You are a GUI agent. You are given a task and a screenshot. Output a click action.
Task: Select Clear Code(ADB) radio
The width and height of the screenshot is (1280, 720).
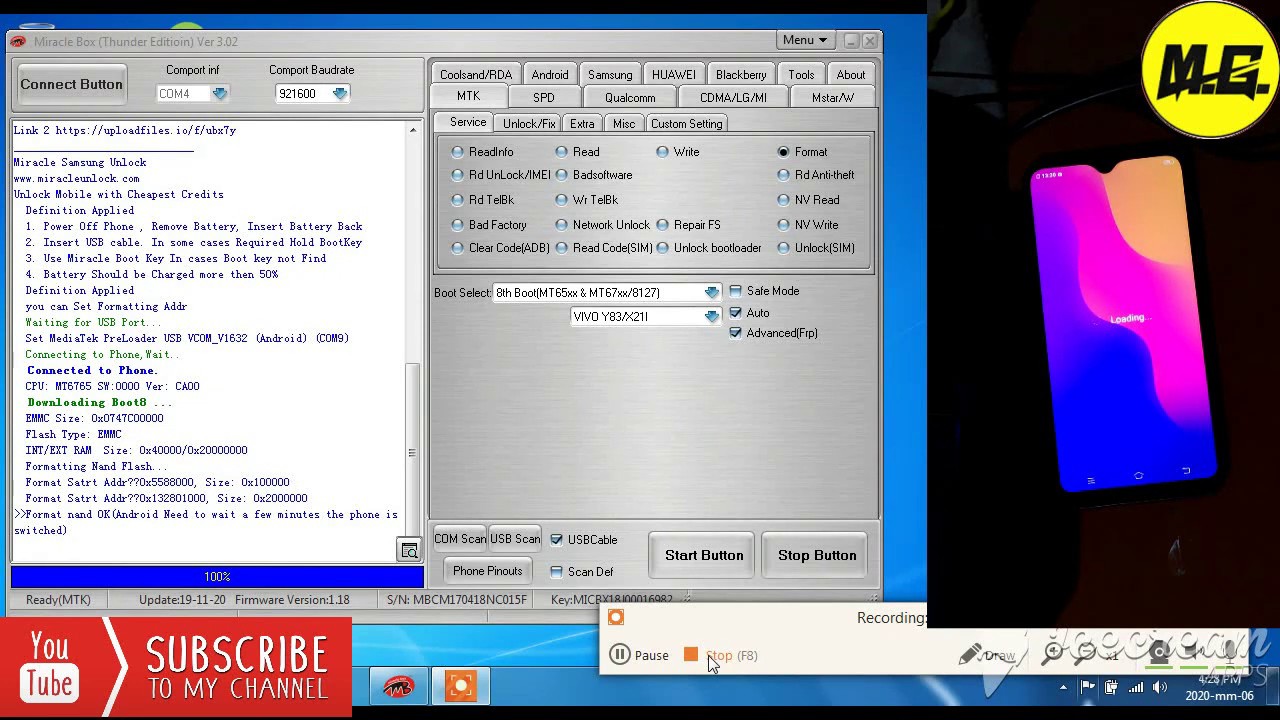pyautogui.click(x=458, y=248)
